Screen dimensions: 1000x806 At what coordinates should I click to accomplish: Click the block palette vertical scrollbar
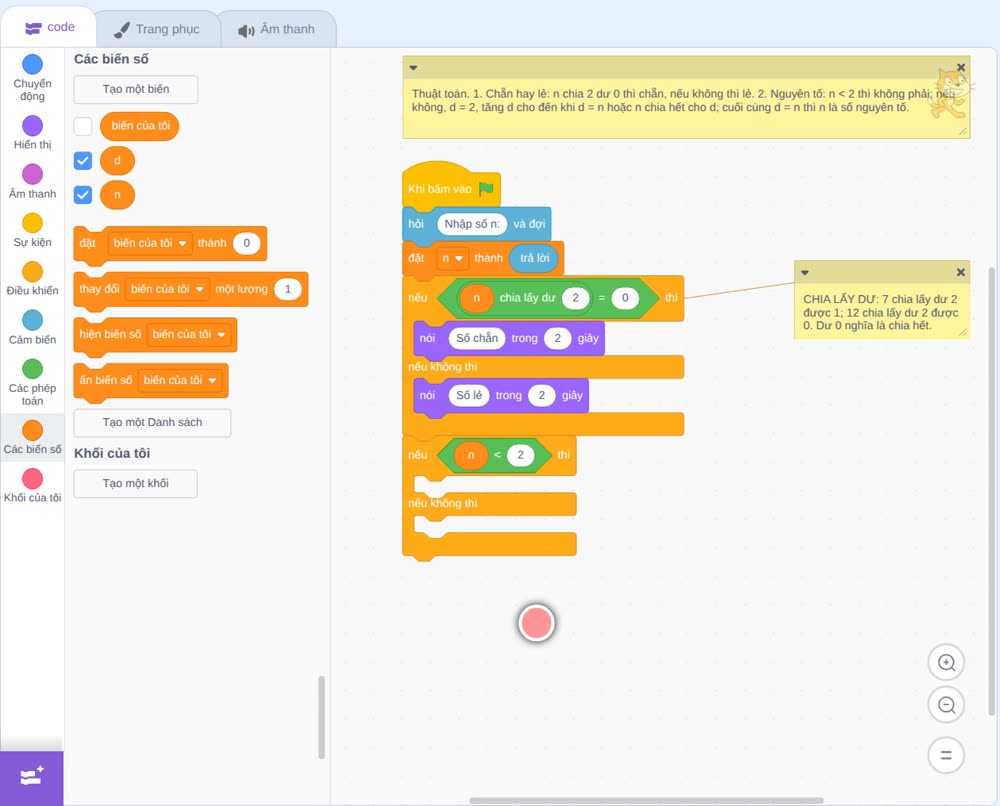tap(321, 717)
